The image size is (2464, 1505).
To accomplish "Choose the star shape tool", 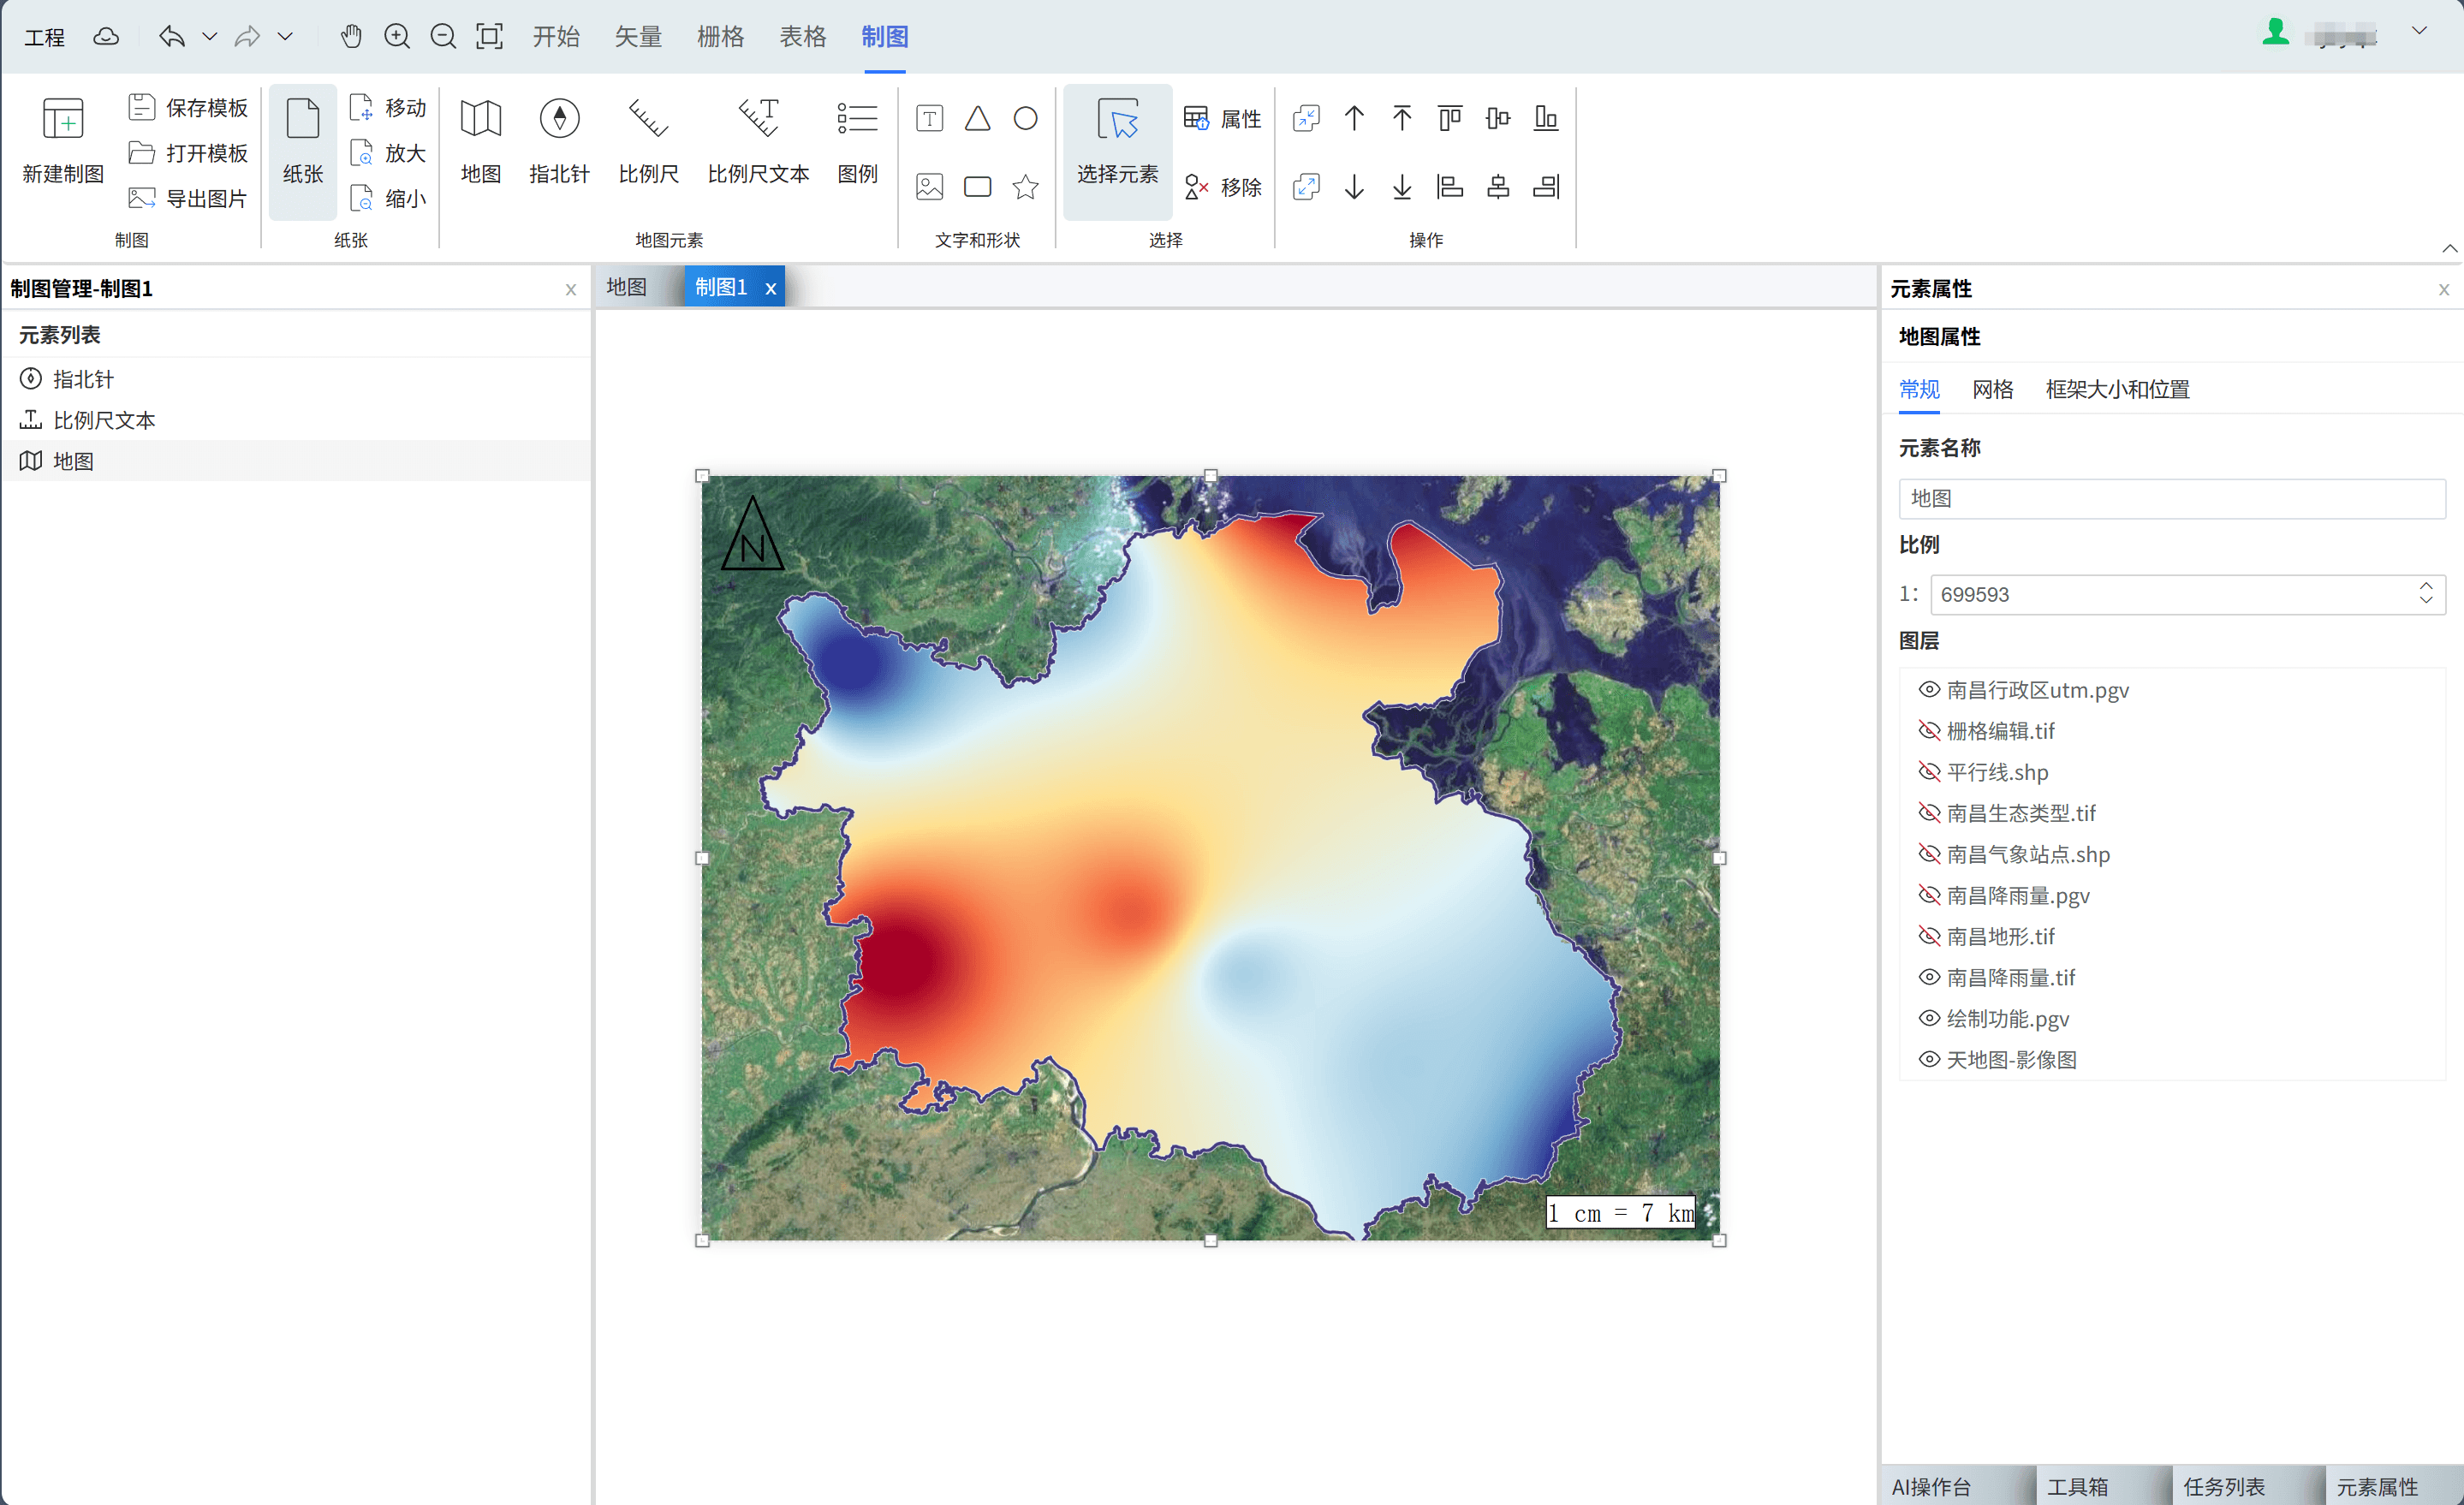I will (1025, 187).
